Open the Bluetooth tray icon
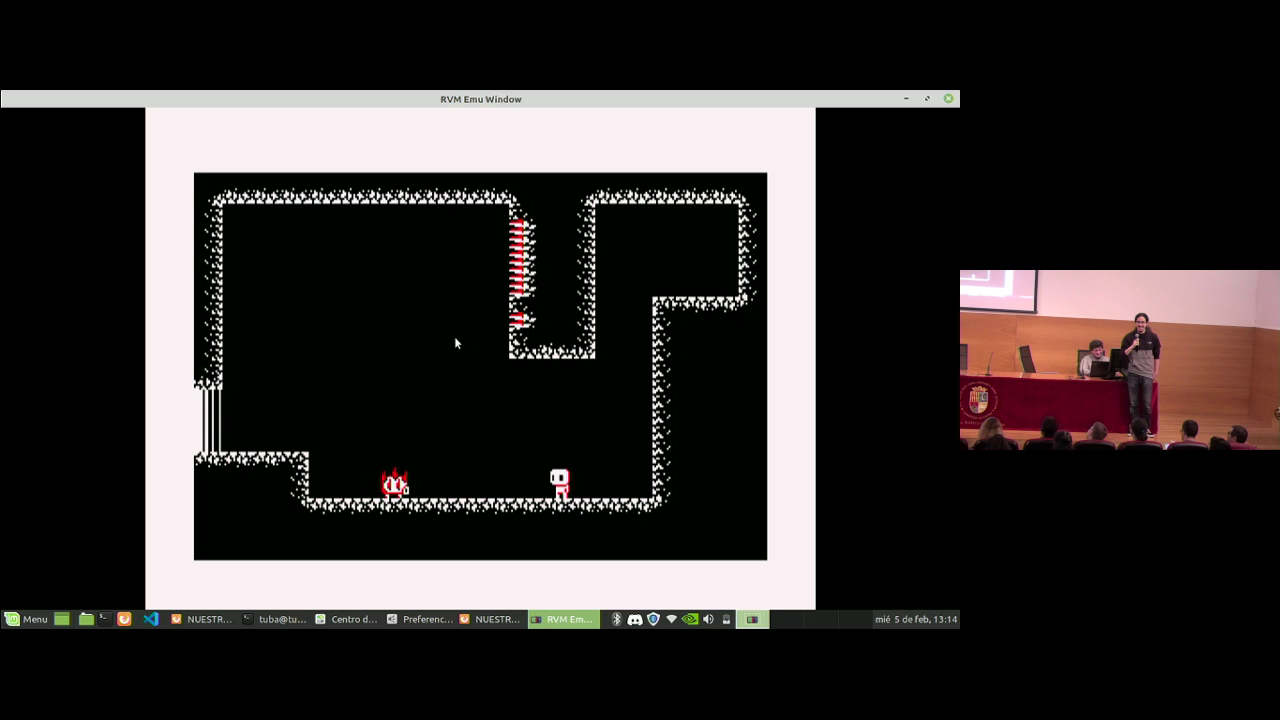Screen dimensions: 1280x720 point(617,619)
